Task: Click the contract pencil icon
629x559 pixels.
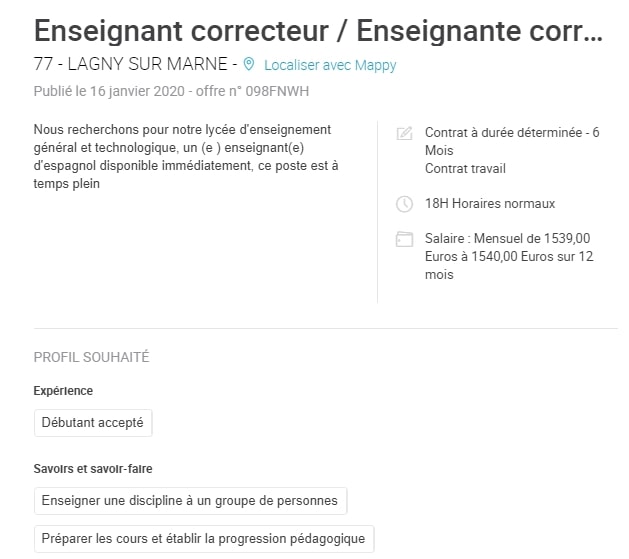Action: click(x=404, y=133)
